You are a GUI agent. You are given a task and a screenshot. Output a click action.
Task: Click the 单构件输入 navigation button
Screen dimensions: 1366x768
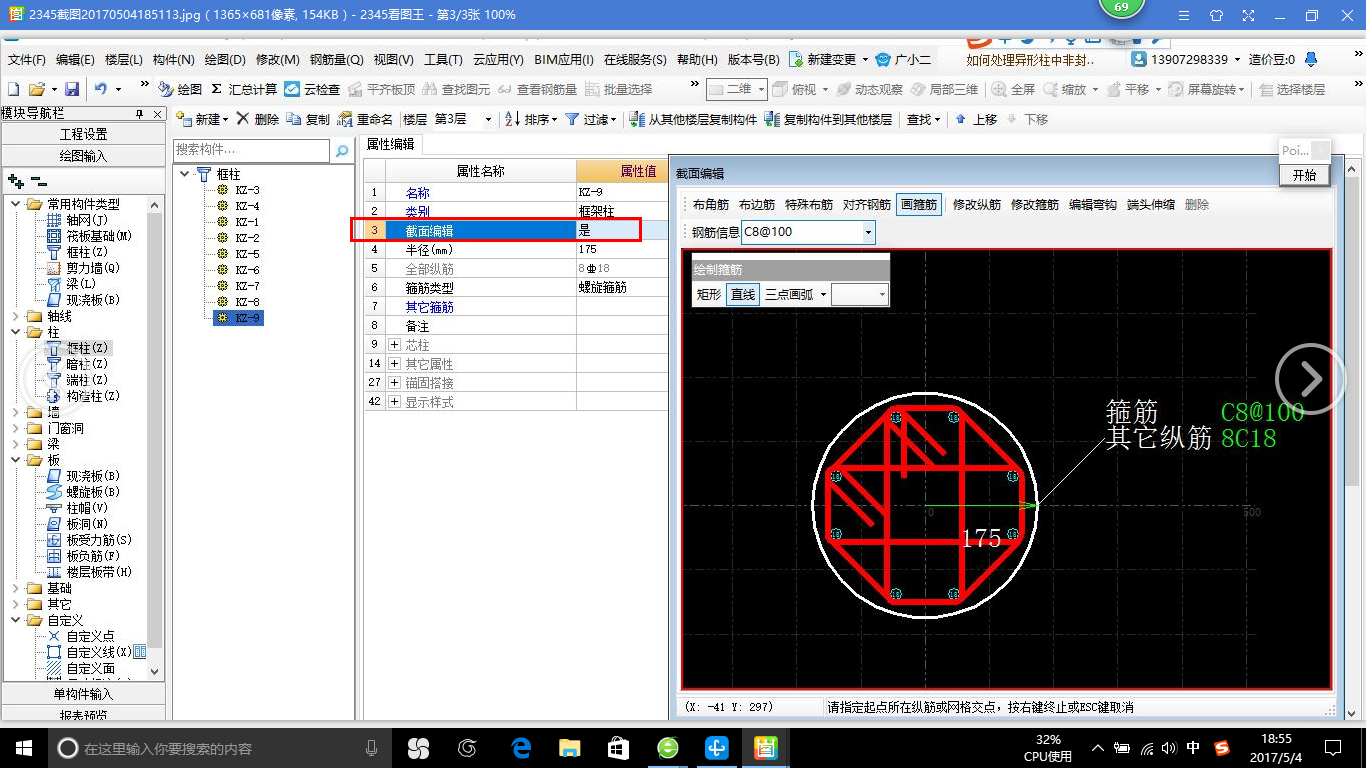tap(83, 694)
